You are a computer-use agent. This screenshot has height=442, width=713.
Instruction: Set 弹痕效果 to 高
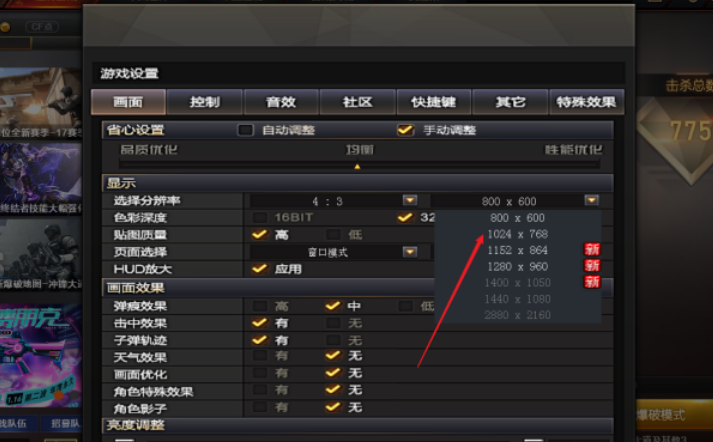(260, 306)
